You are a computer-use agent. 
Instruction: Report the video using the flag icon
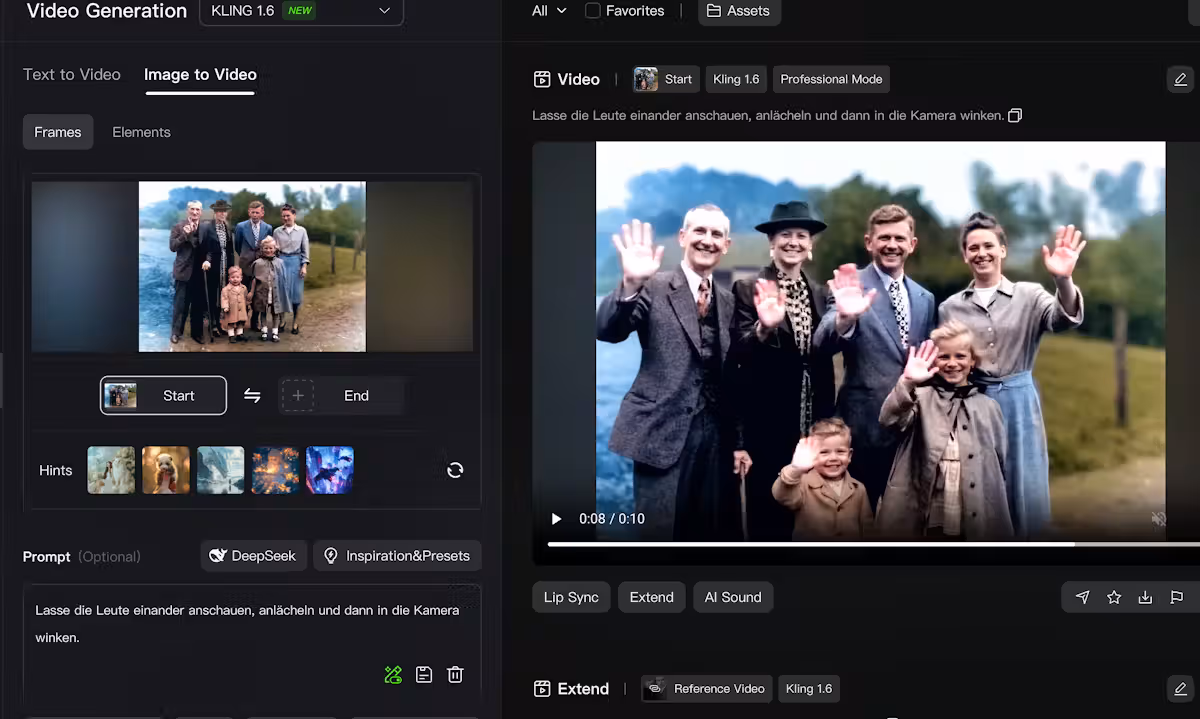[1177, 597]
